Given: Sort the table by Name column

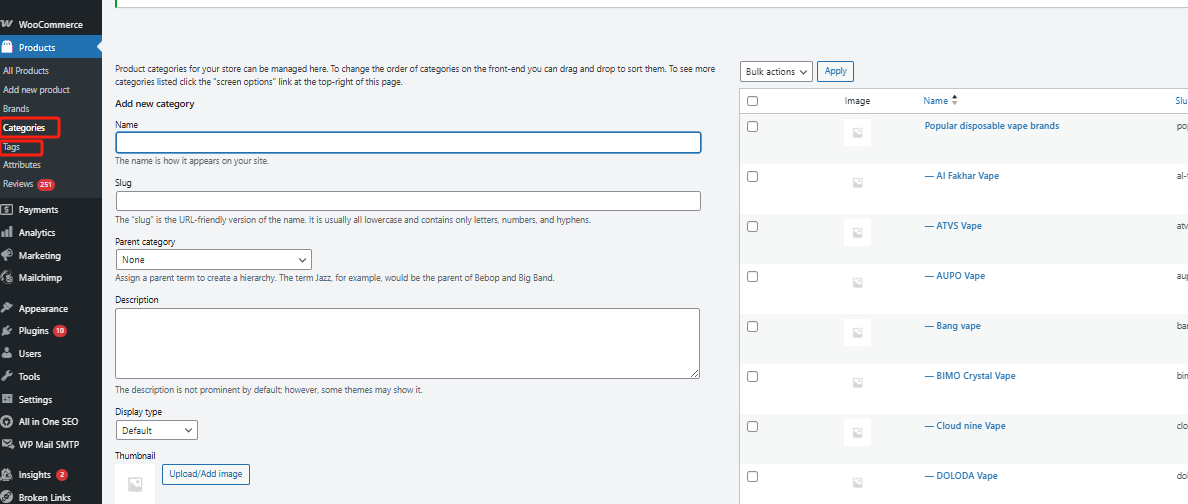Looking at the screenshot, I should [936, 101].
